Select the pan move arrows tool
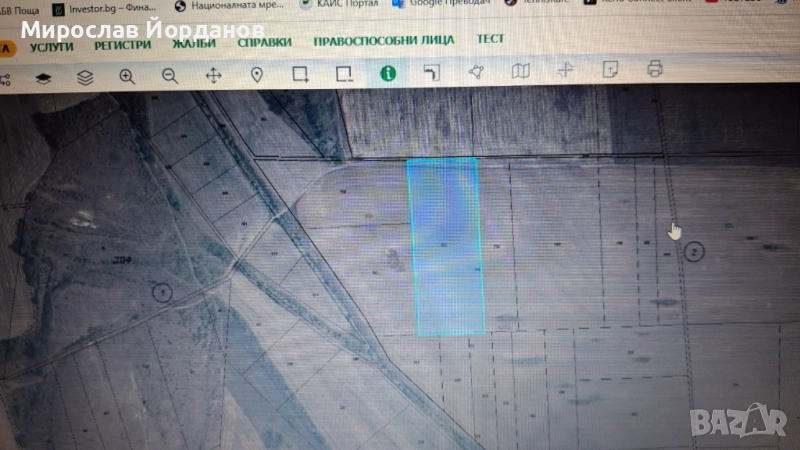The height and width of the screenshot is (450, 800). (213, 75)
